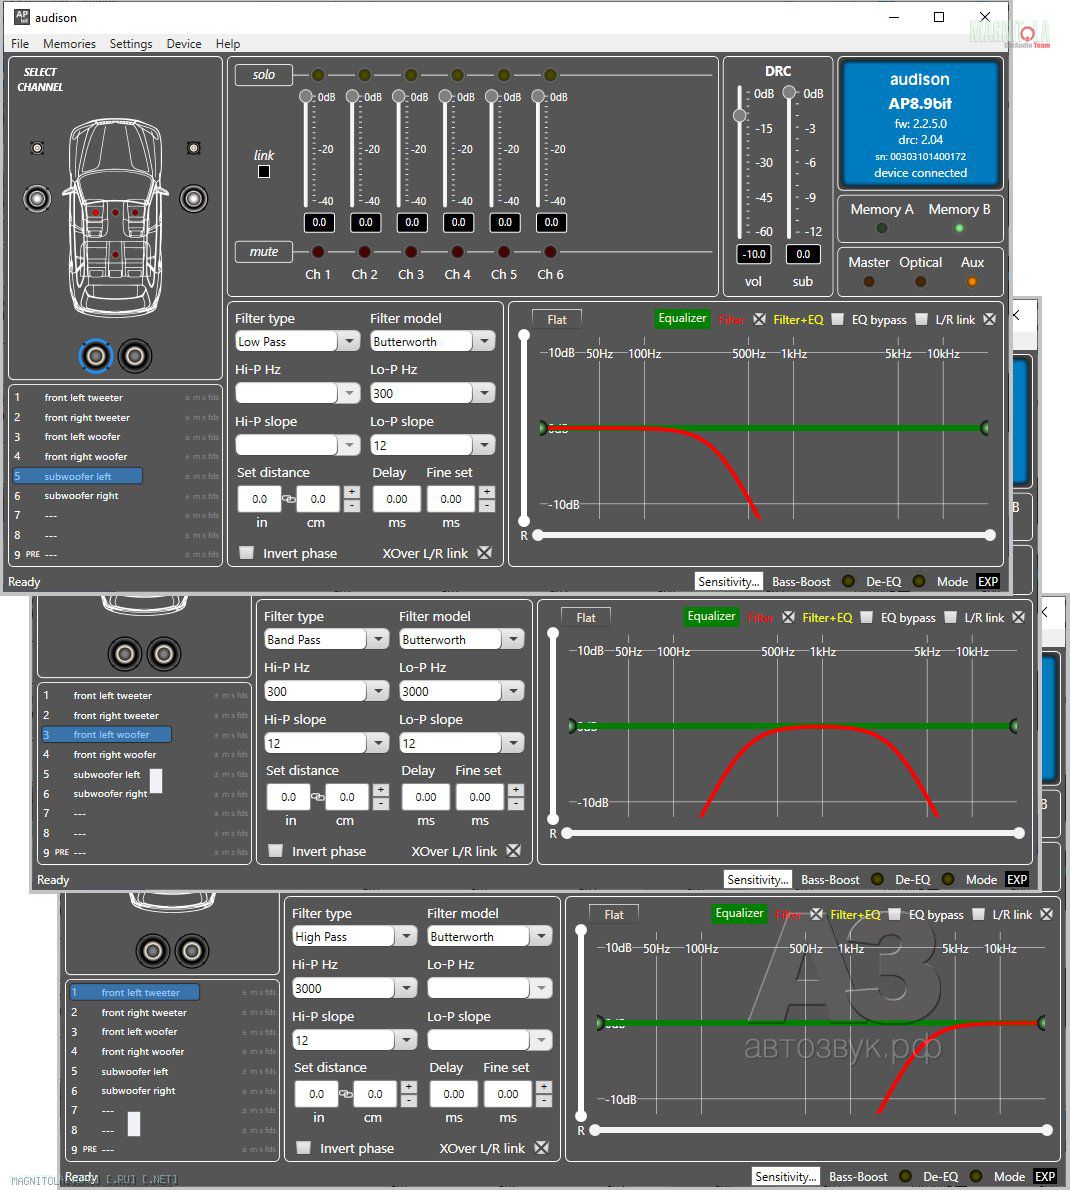Turn on De-EQ indicator in Low Pass window
This screenshot has width=1070, height=1190.
click(919, 581)
